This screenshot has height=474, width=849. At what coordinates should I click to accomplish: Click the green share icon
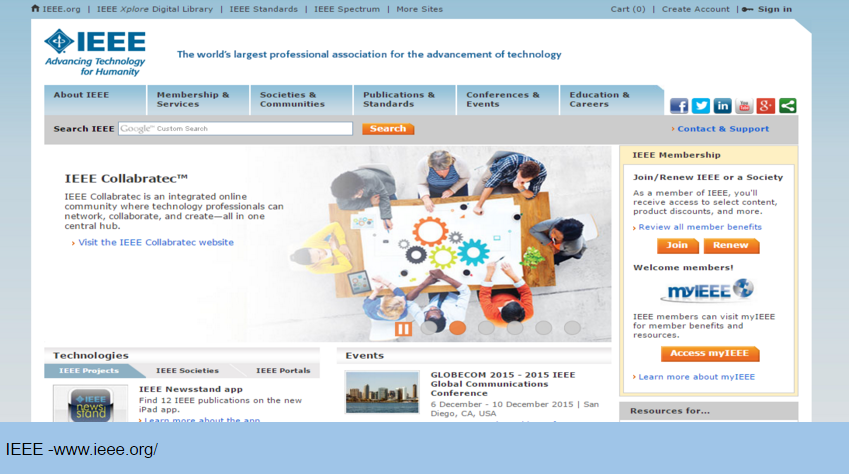point(787,106)
